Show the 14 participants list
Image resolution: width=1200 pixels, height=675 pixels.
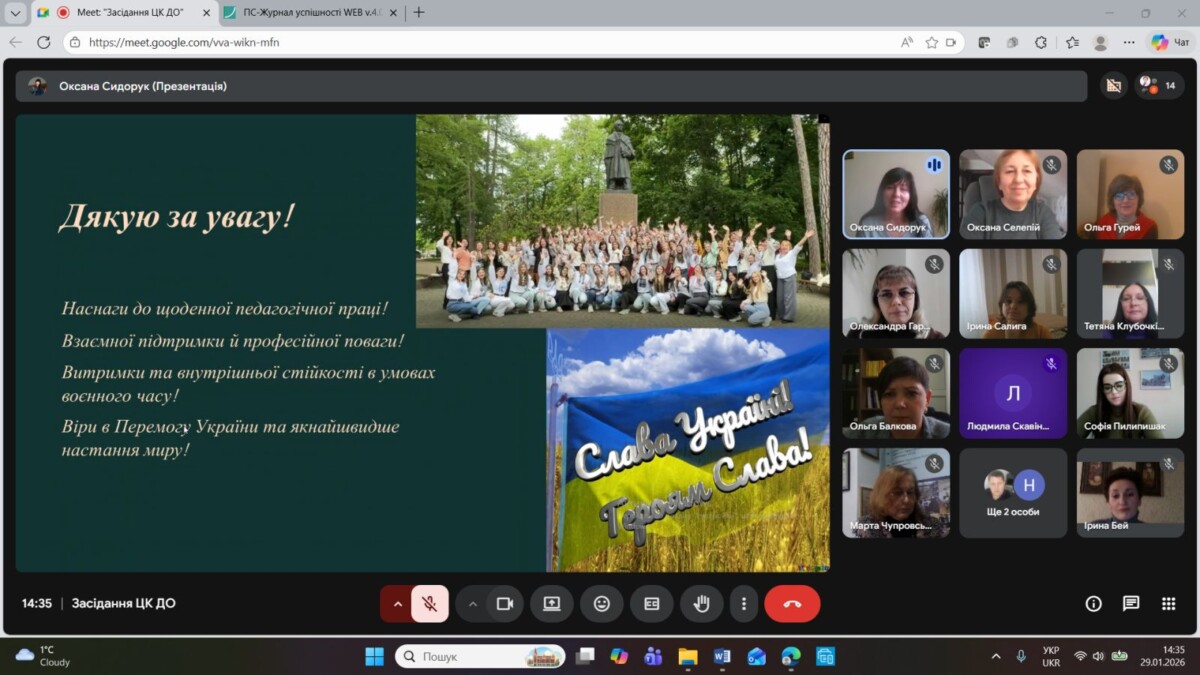click(x=1160, y=86)
